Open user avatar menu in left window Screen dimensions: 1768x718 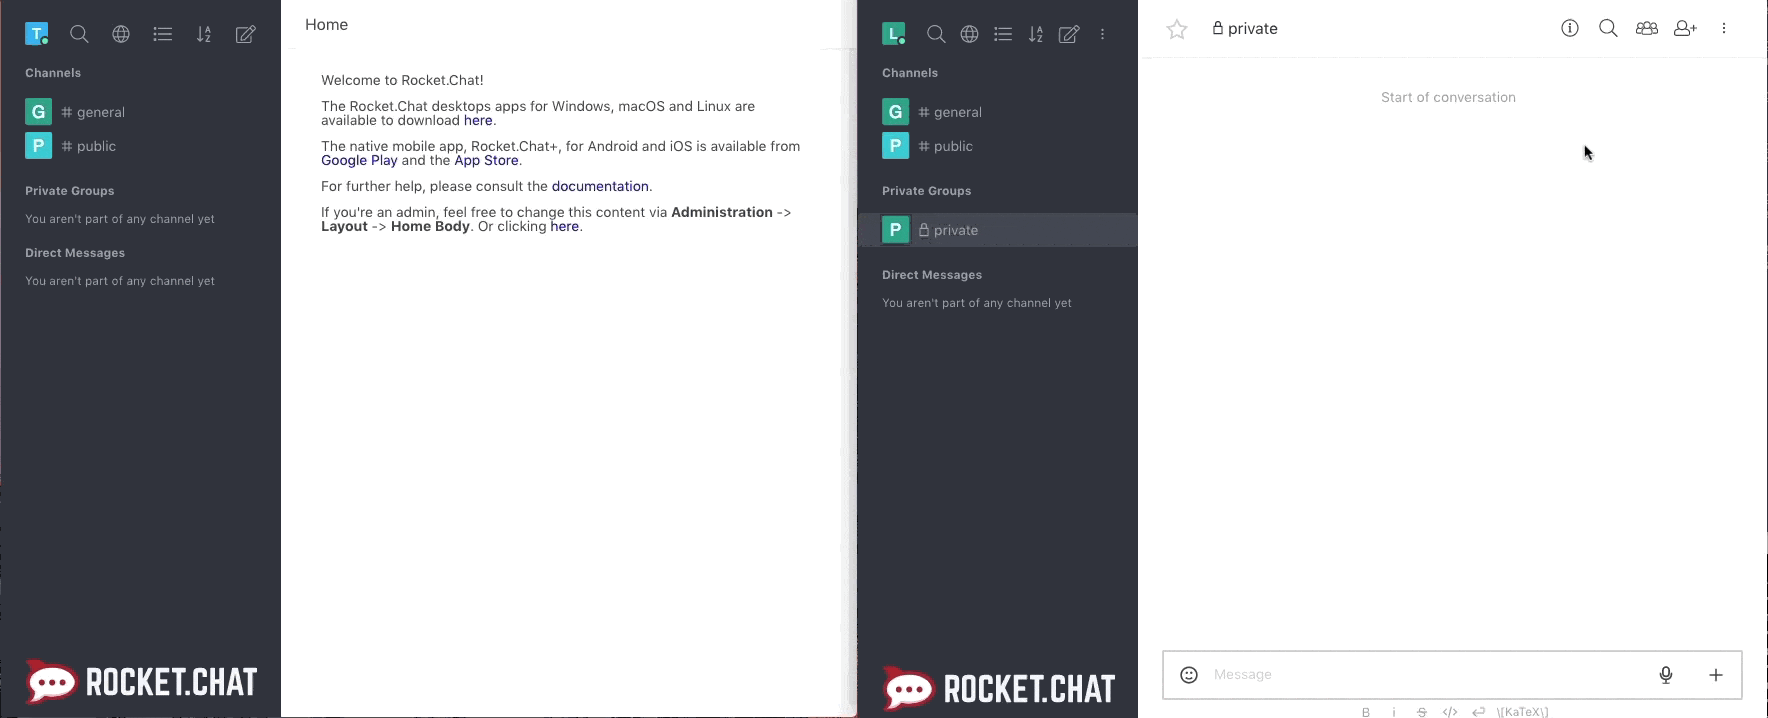click(x=37, y=34)
